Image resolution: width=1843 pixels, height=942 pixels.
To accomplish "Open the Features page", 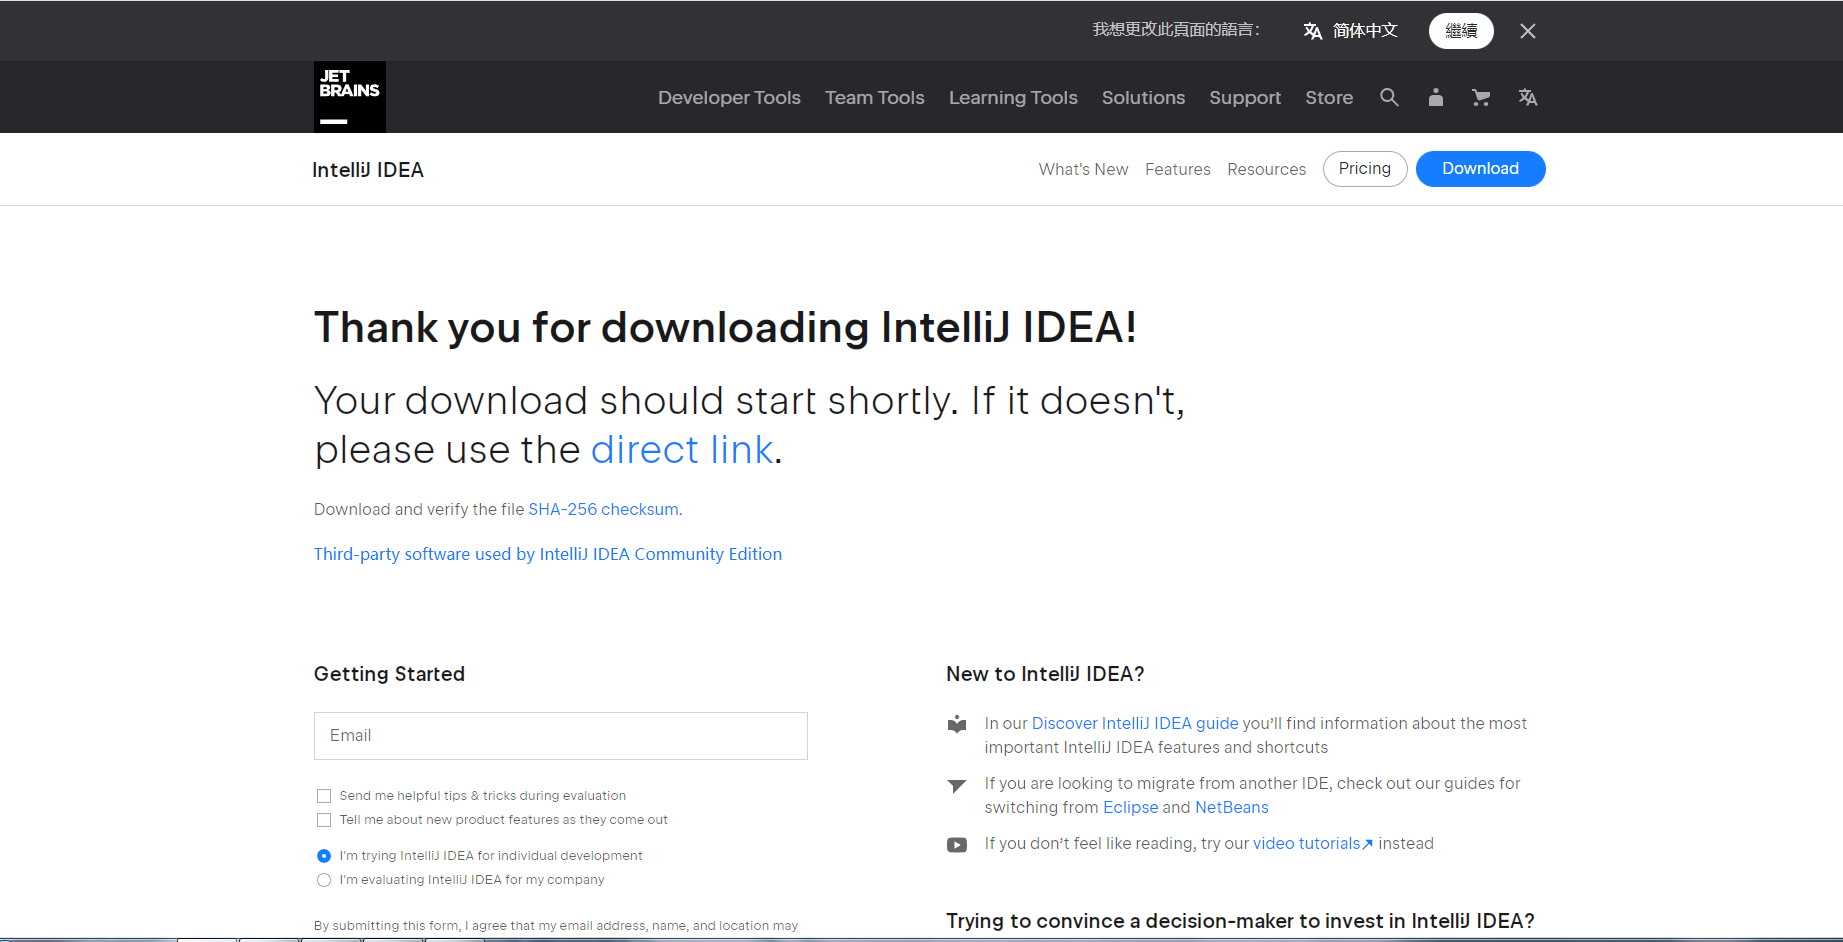I will 1178,169.
